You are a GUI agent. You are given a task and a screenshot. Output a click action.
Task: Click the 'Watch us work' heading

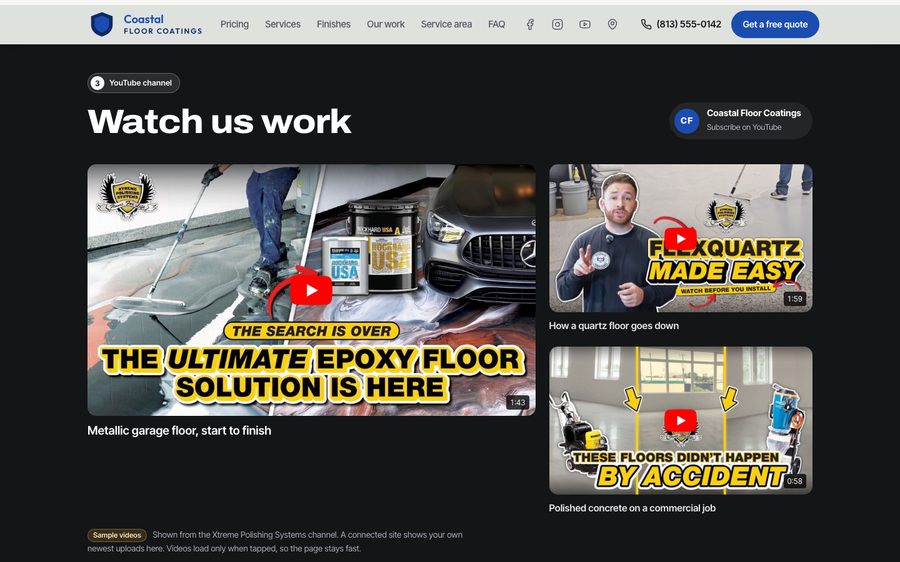(219, 121)
